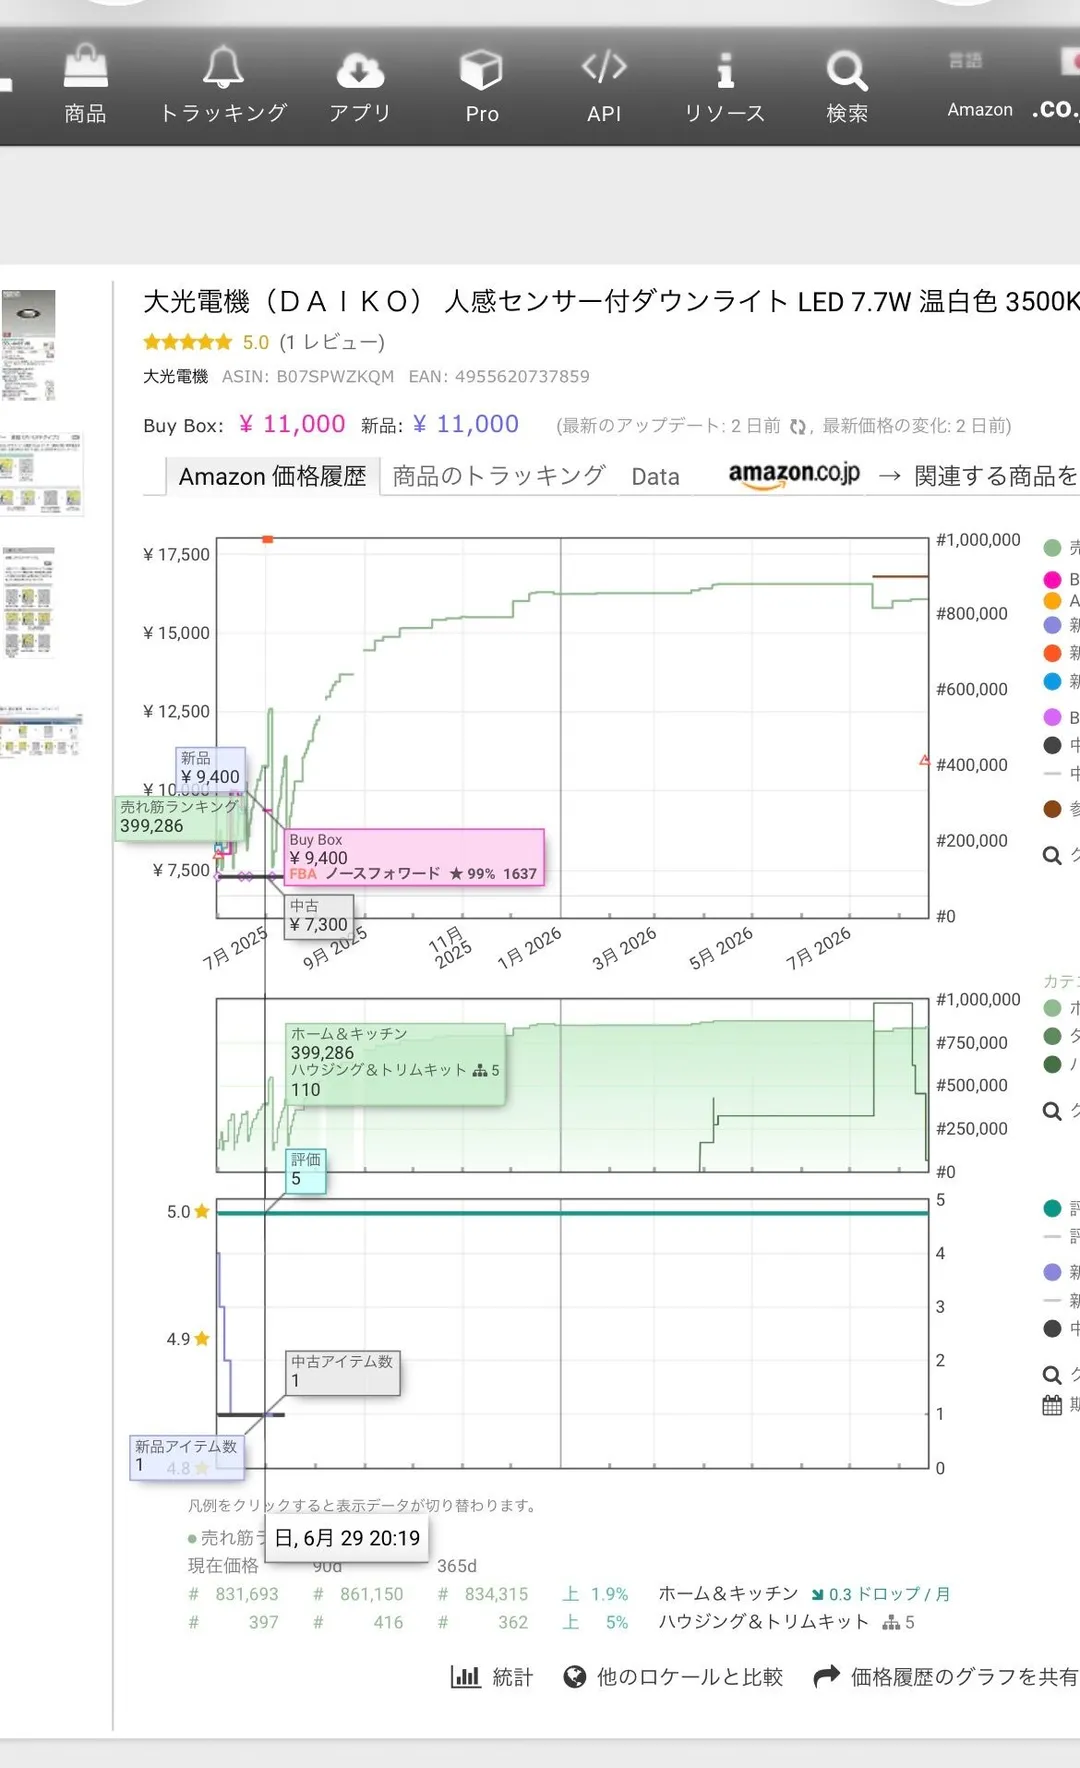Toggle the dark gray dot in offer count legend
This screenshot has width=1080, height=1768.
[1052, 1328]
